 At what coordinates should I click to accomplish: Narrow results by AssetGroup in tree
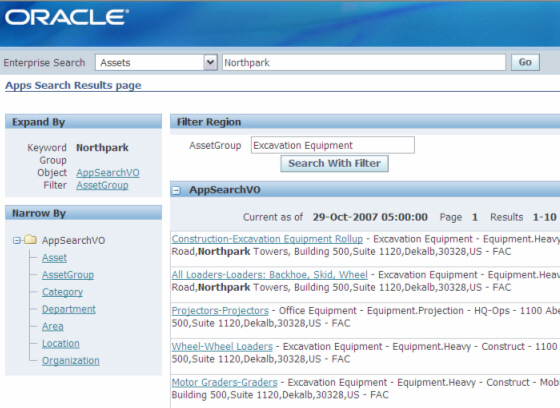68,275
